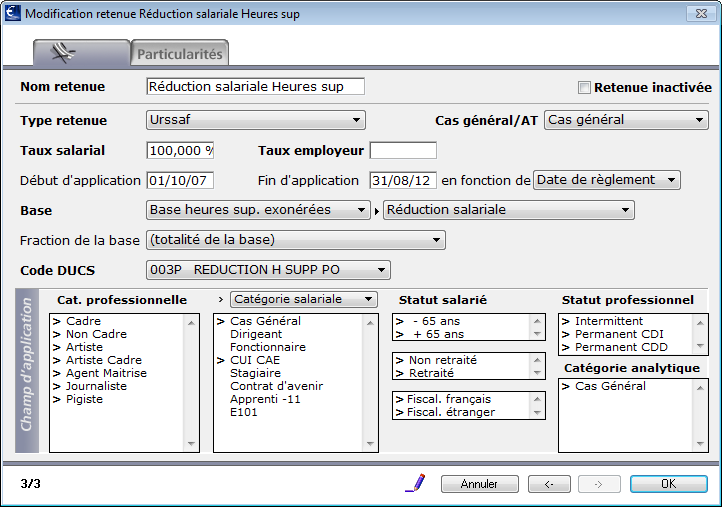Viewport: 722px width, 507px height.
Task: Select the first tab with the crossed-tools icon
Action: (x=82, y=53)
